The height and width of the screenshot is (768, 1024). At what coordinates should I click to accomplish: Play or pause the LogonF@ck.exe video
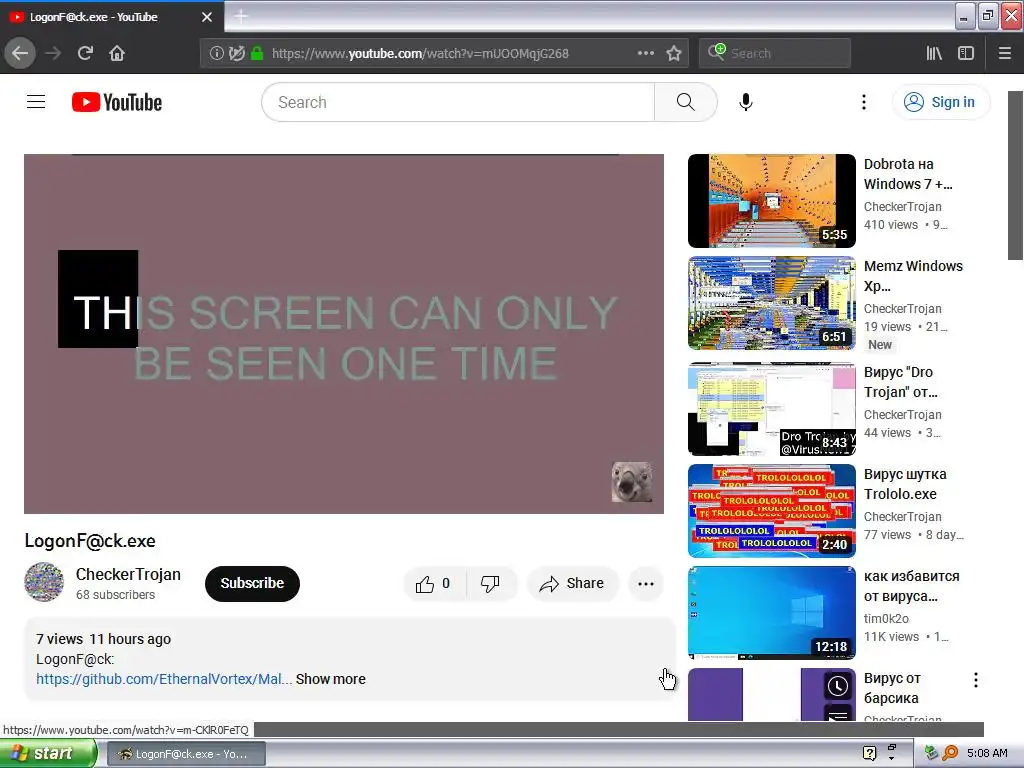click(344, 334)
